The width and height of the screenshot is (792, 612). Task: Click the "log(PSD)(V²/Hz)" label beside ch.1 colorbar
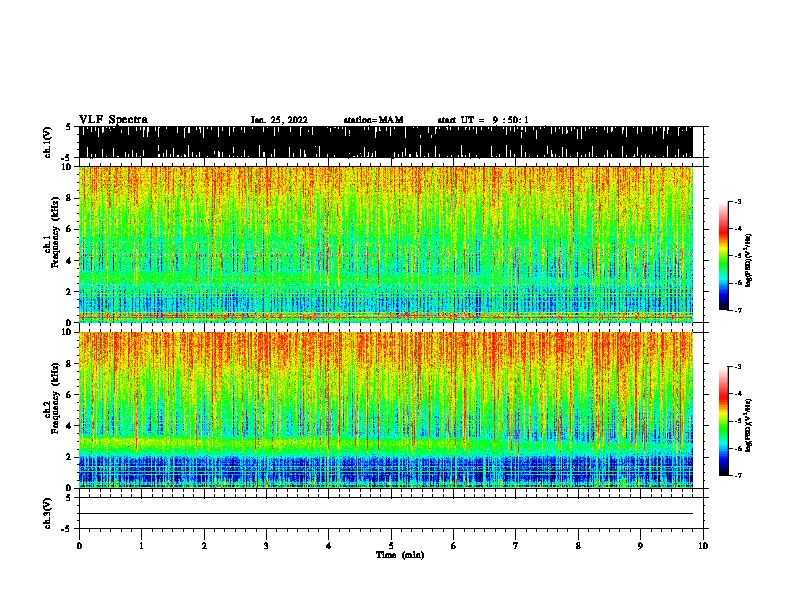pos(749,260)
